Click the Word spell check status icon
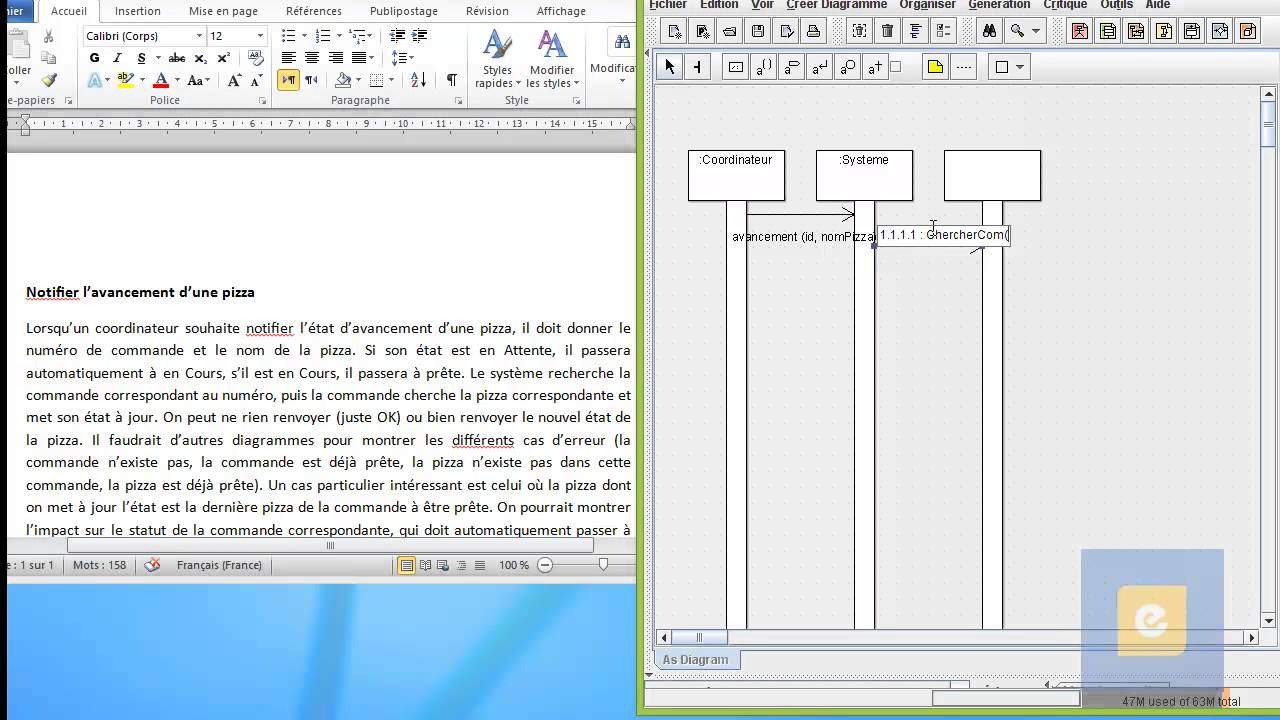The height and width of the screenshot is (720, 1280). [152, 565]
